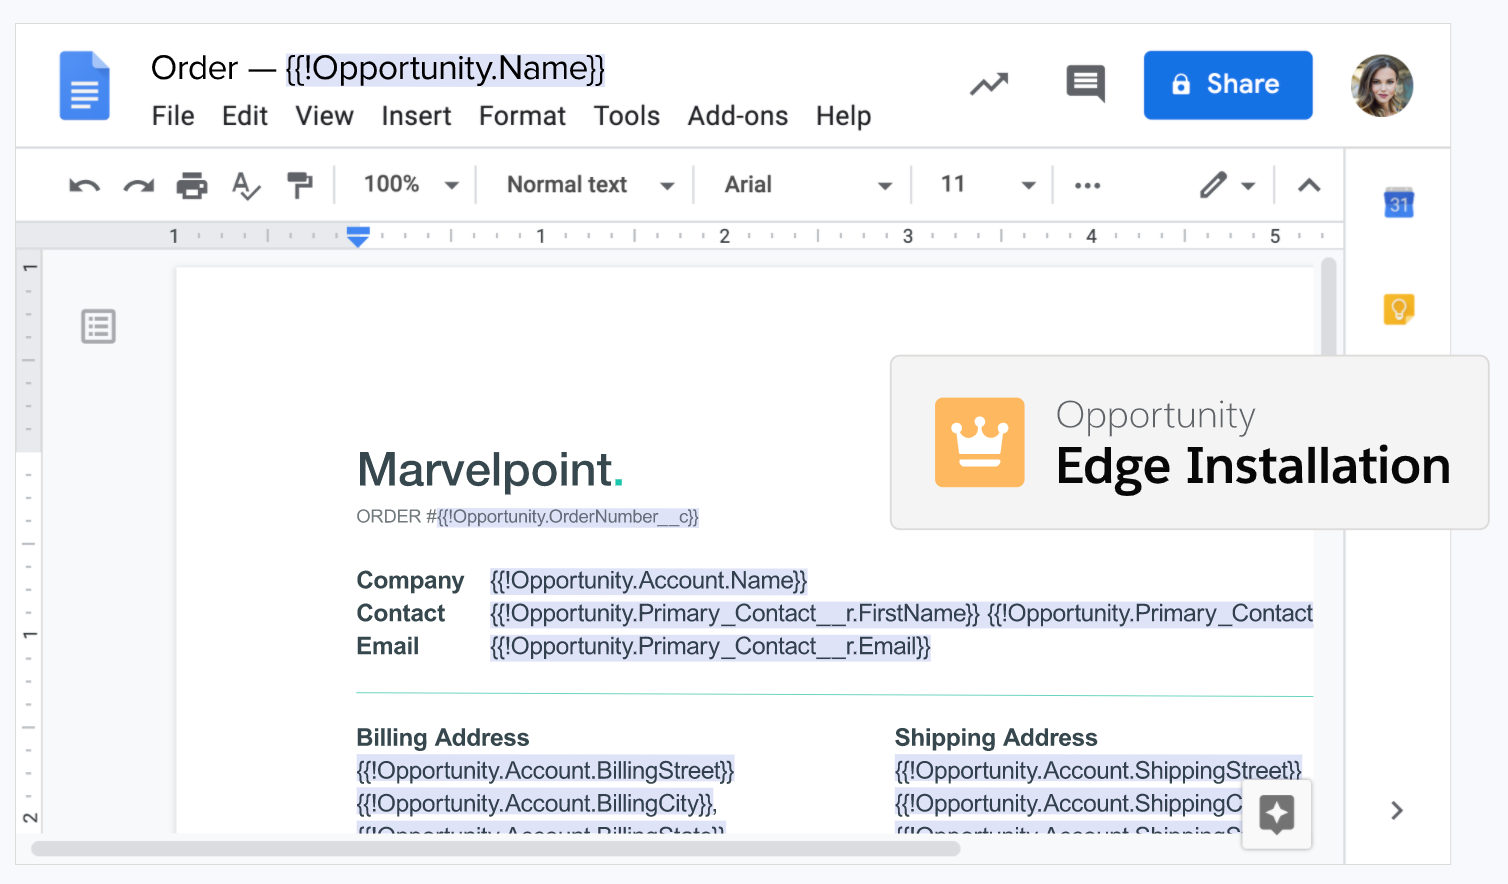Open the Edit menu
The image size is (1508, 884).
pos(245,116)
